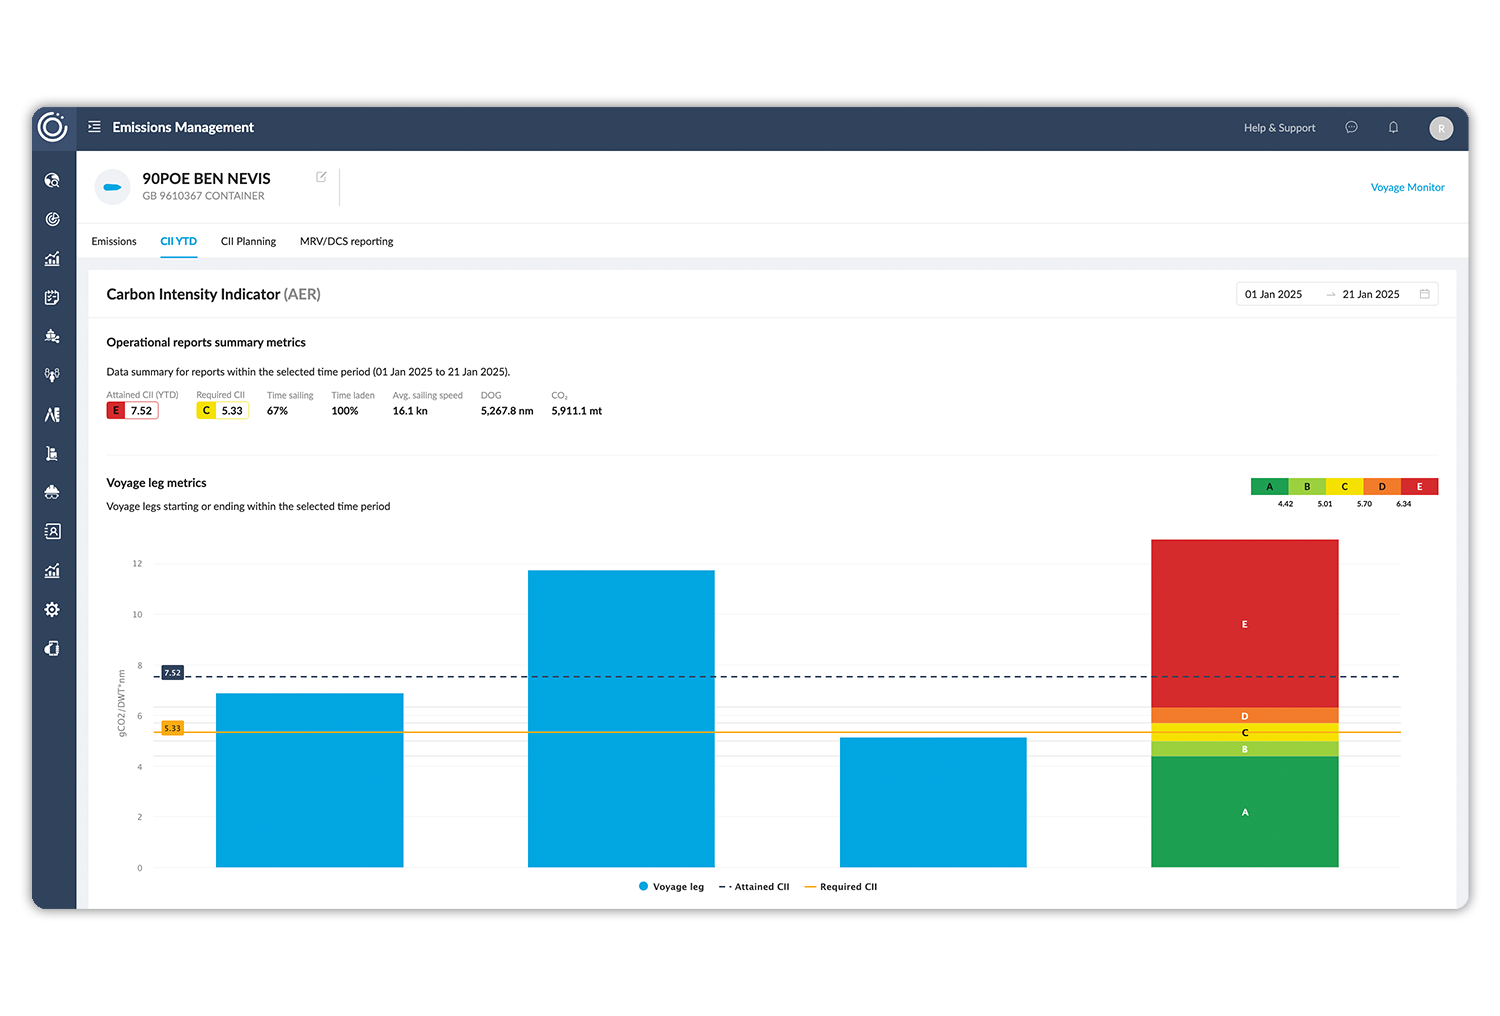Open the settings gear in the sidebar
1500x1016 pixels.
[52, 609]
